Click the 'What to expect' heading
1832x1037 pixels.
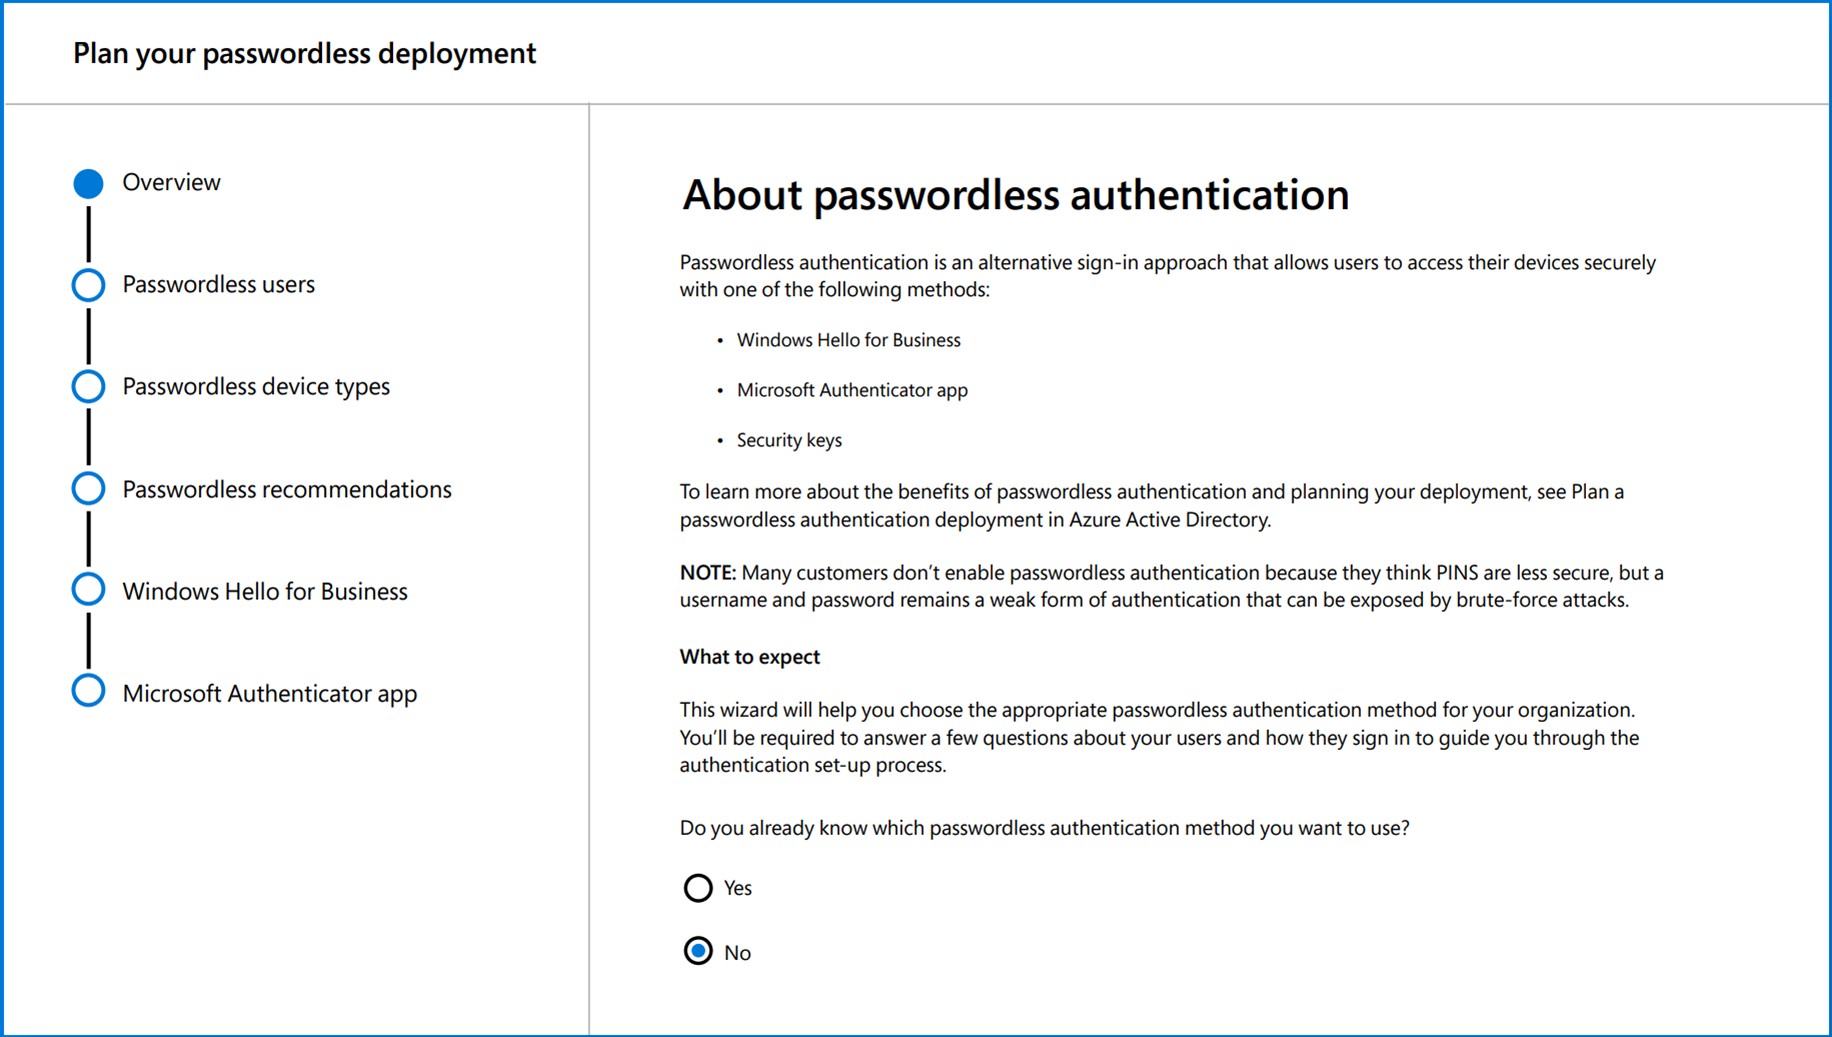[749, 656]
